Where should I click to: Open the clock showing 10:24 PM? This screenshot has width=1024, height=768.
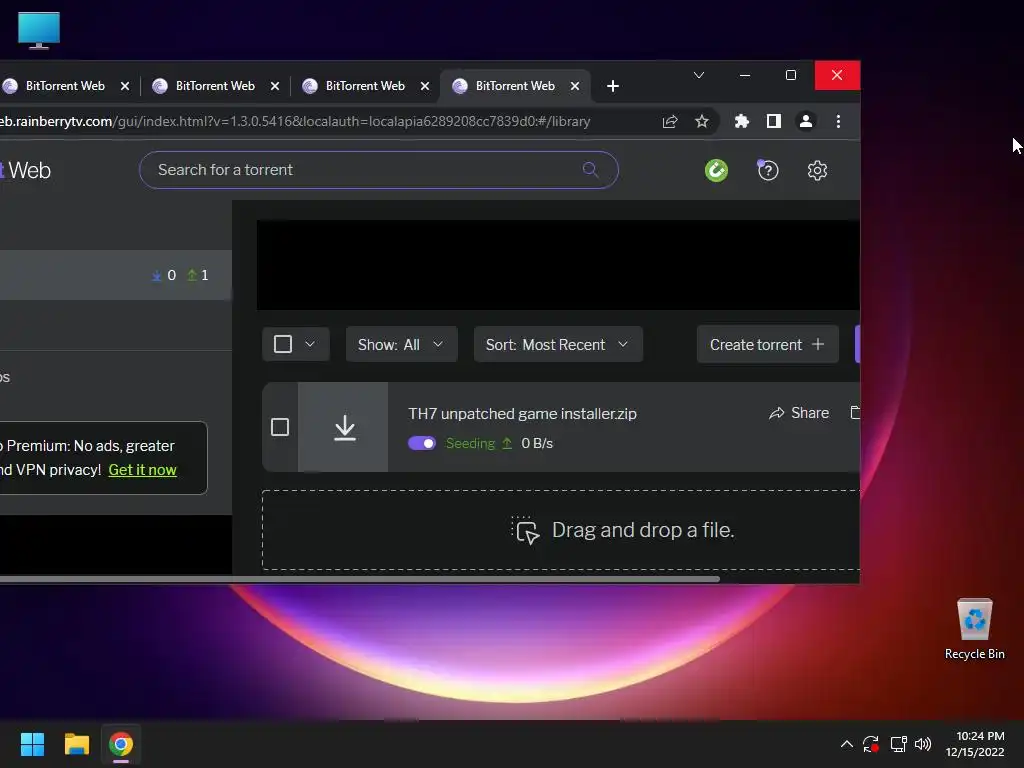point(975,744)
